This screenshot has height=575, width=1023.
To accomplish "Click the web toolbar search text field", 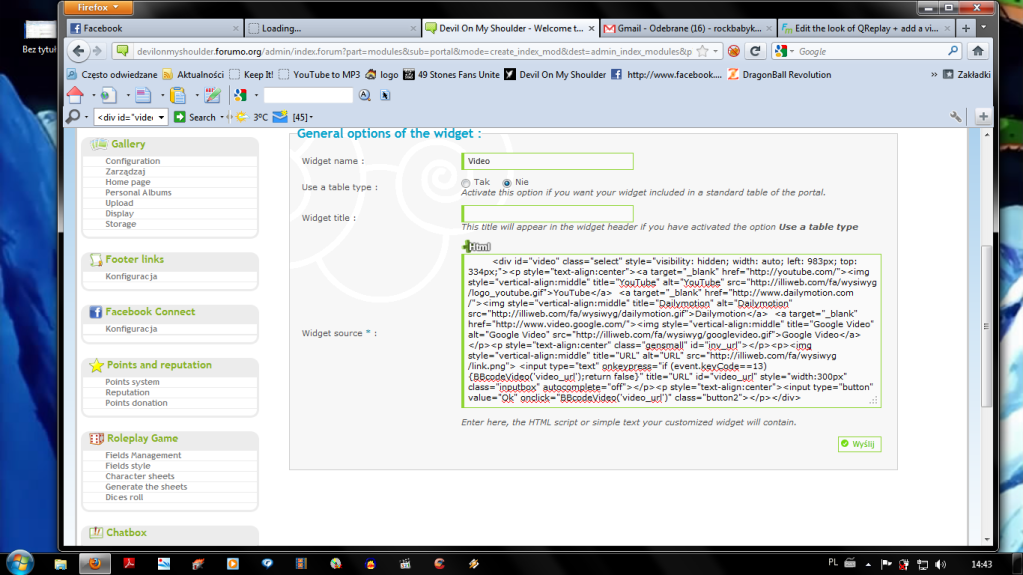I will pos(308,95).
